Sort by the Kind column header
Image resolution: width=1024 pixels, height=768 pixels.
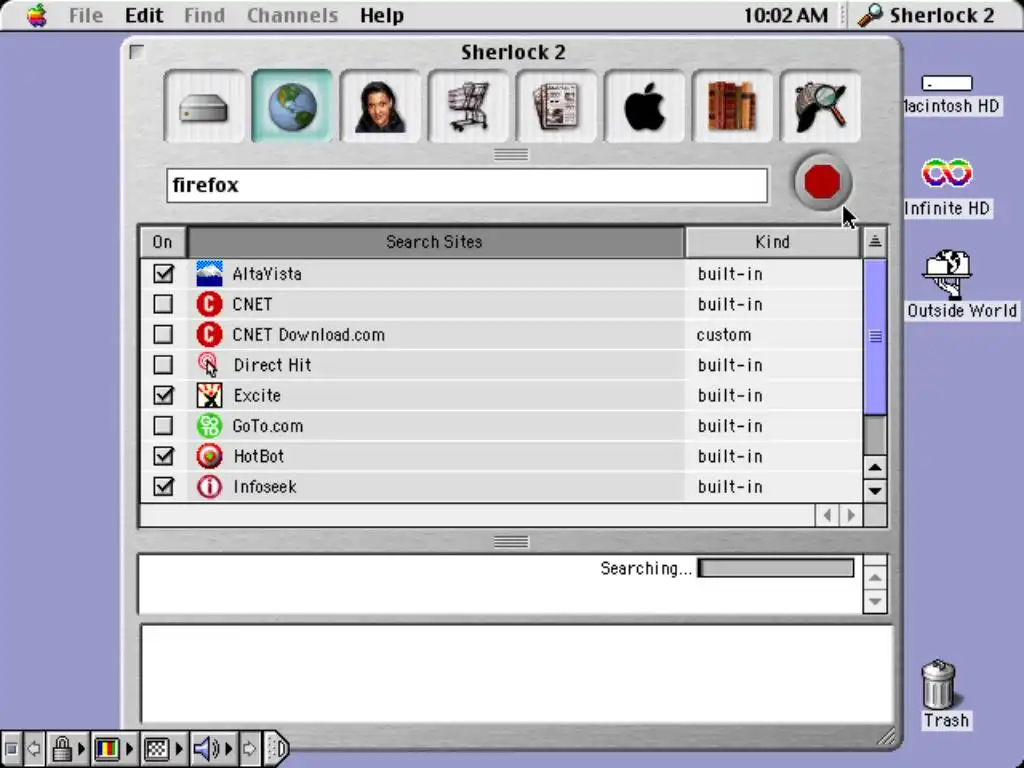[773, 242]
